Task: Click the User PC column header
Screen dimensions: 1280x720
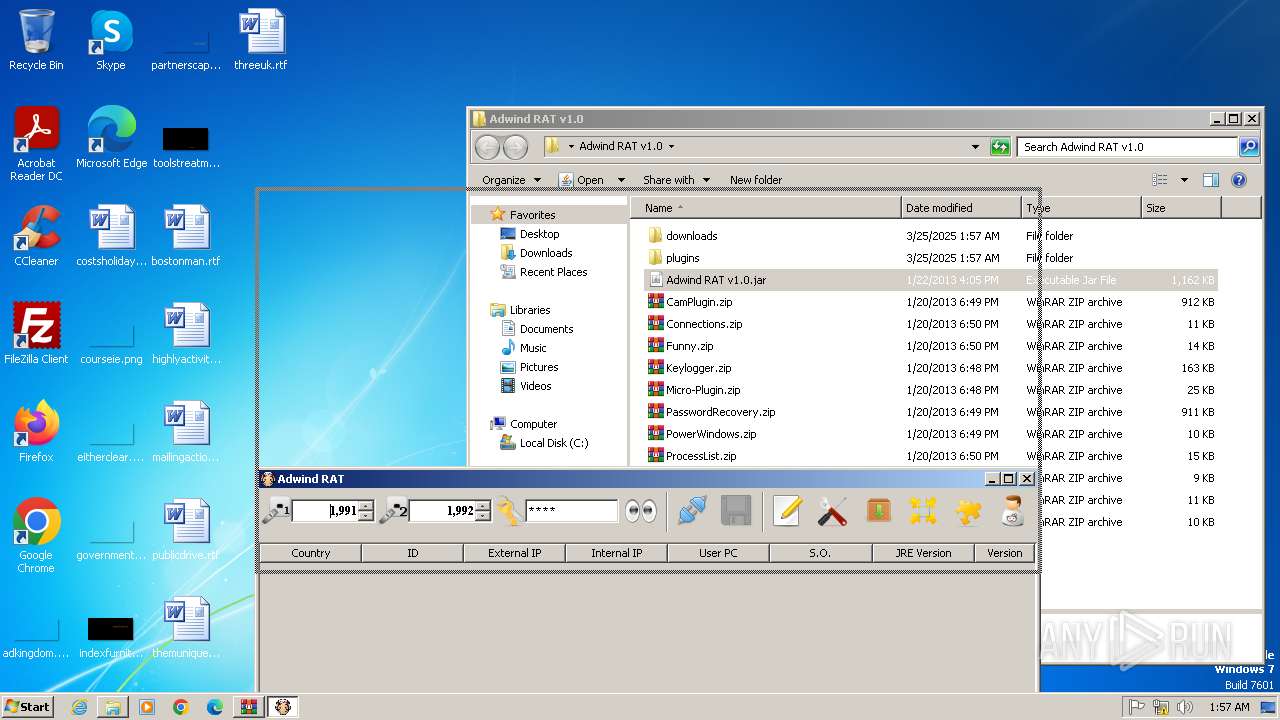Action: [719, 553]
